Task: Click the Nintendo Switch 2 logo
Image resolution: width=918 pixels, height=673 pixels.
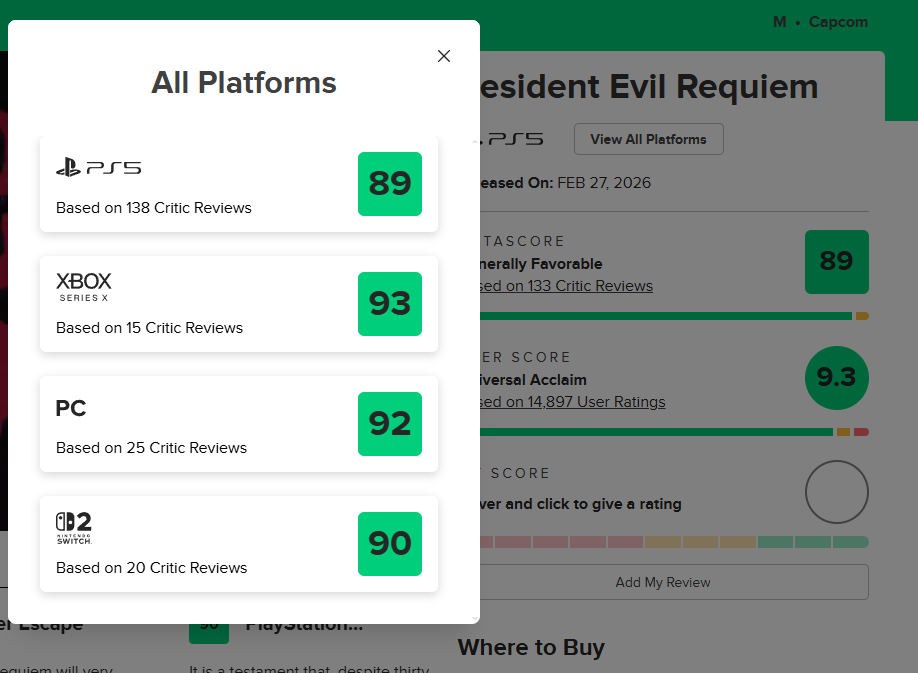Action: click(x=74, y=528)
